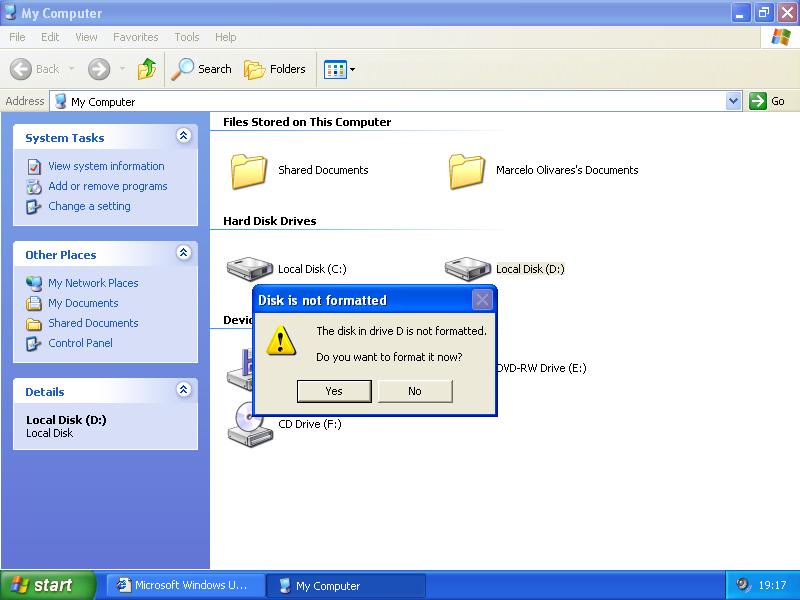Image resolution: width=800 pixels, height=600 pixels.
Task: Click the DVD-RW Drive (E:) label
Action: 542,368
